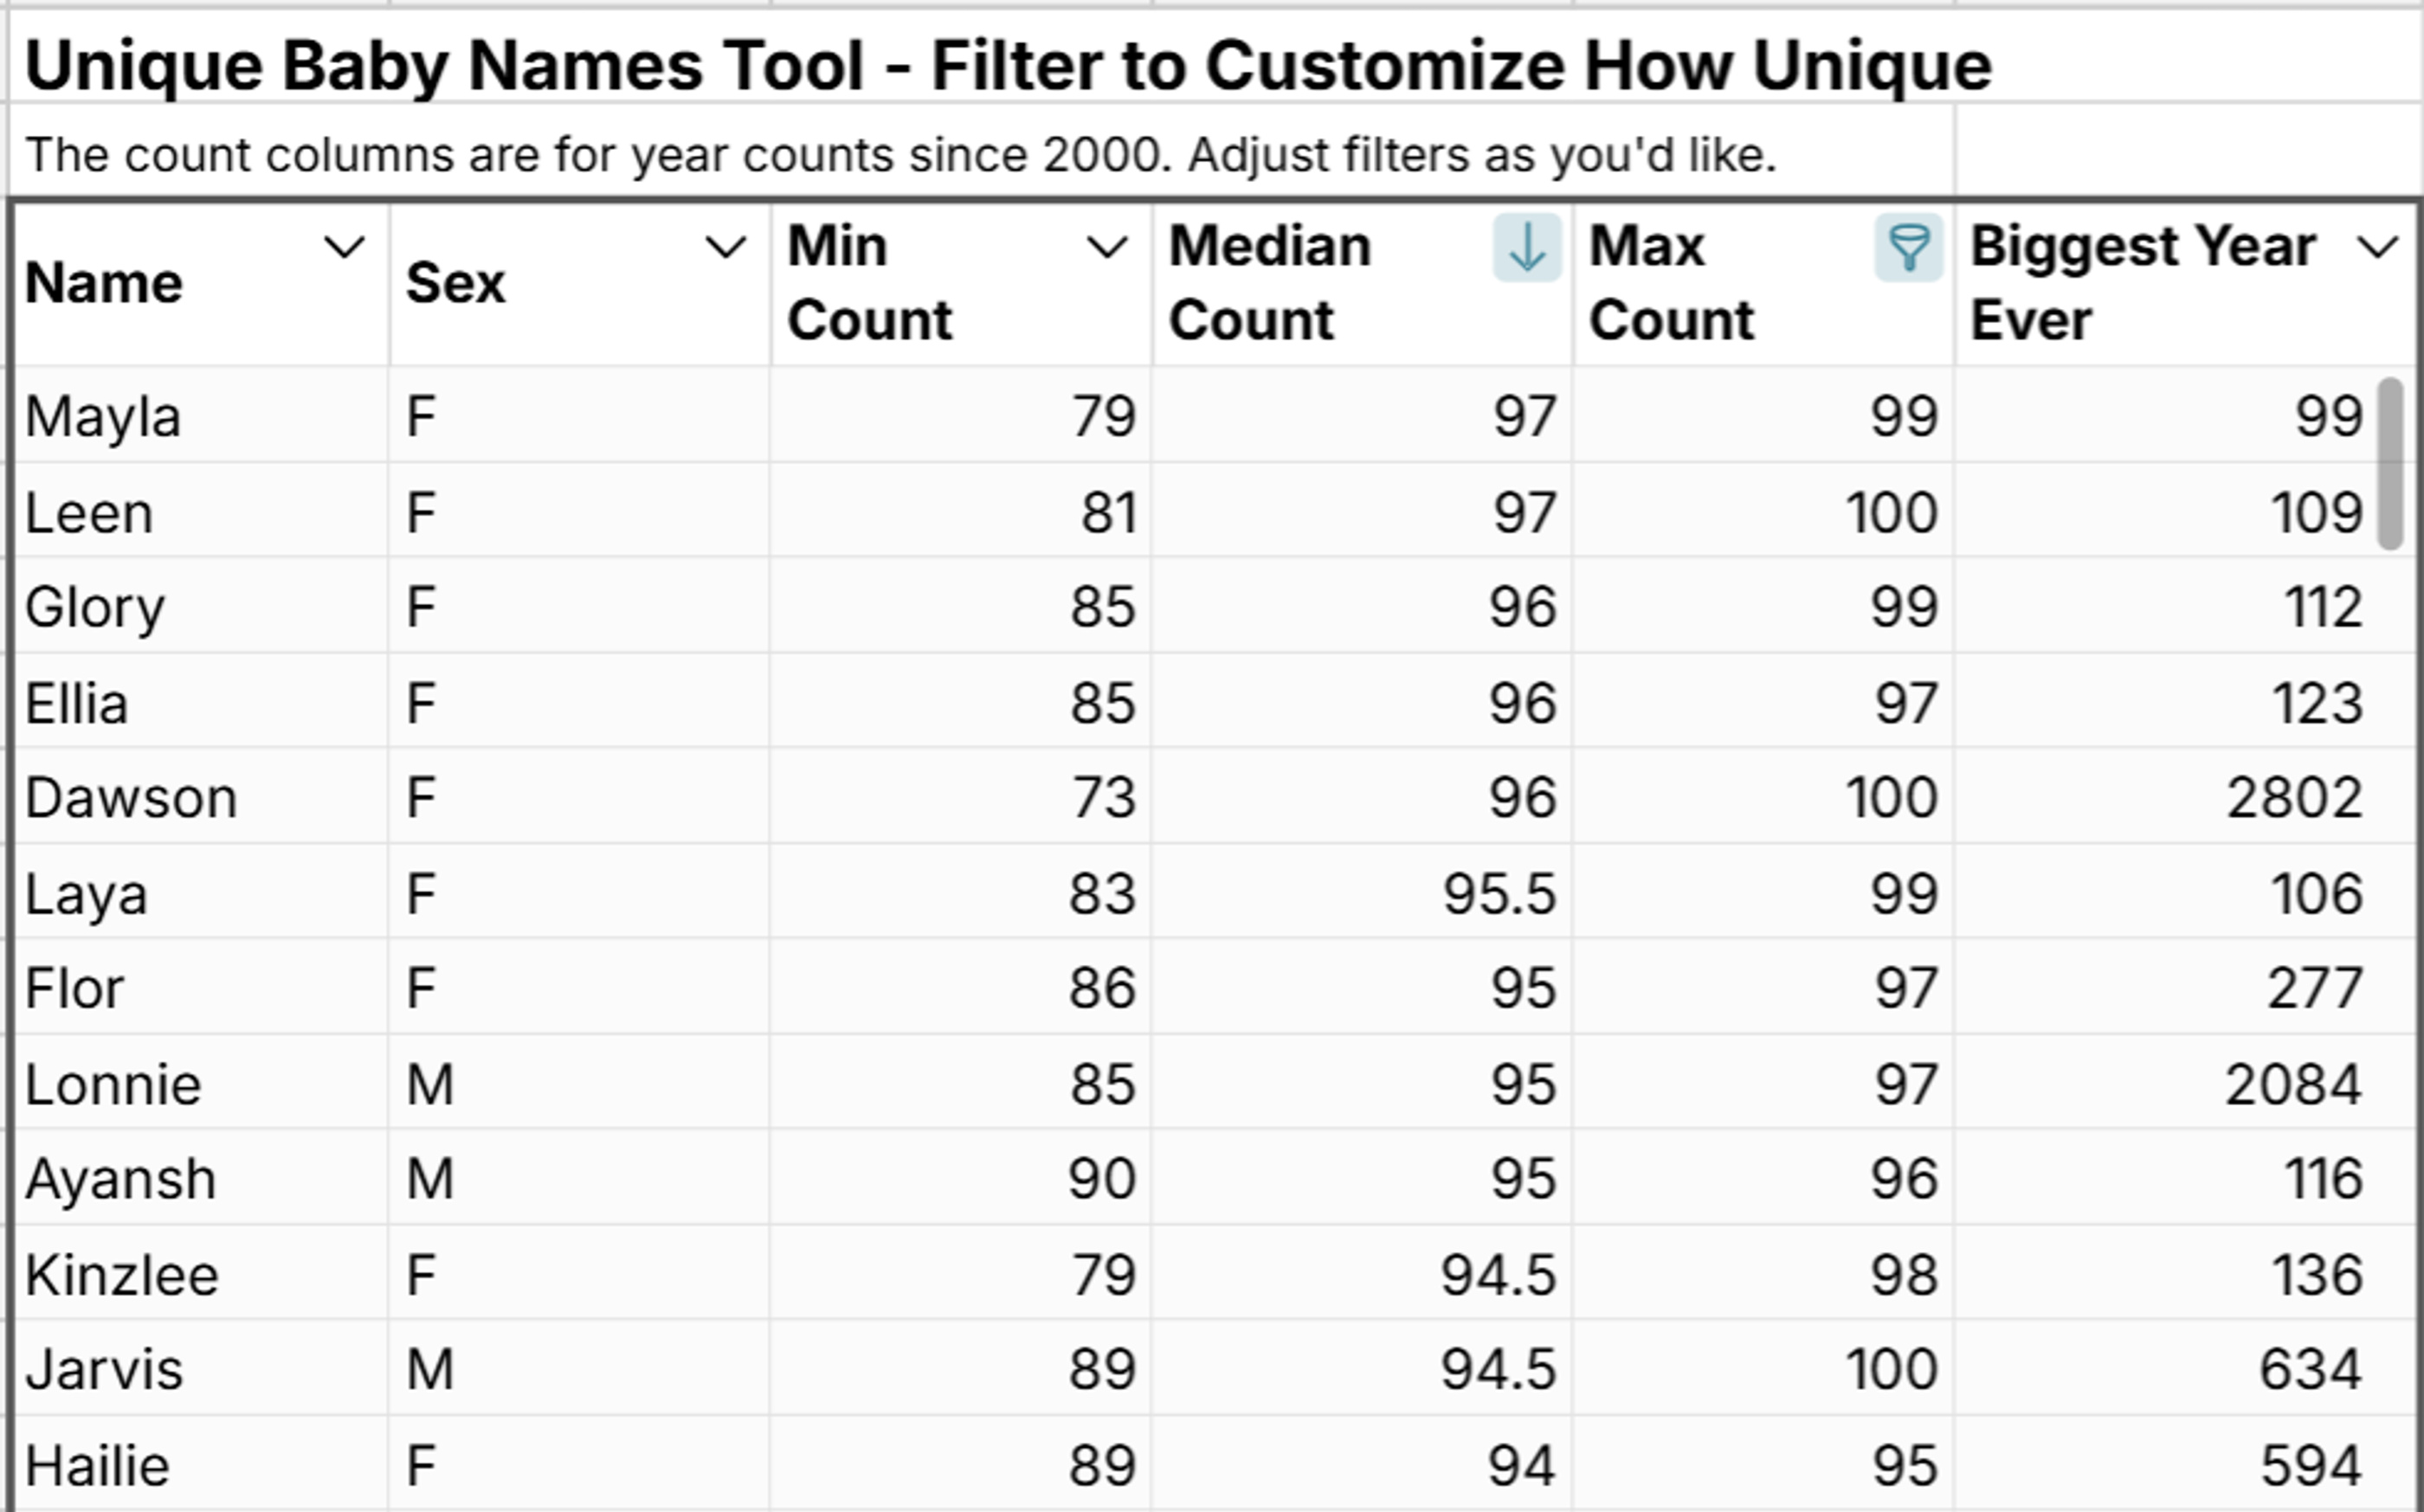Click the year counts description text
This screenshot has height=1512, width=2424.
click(900, 153)
